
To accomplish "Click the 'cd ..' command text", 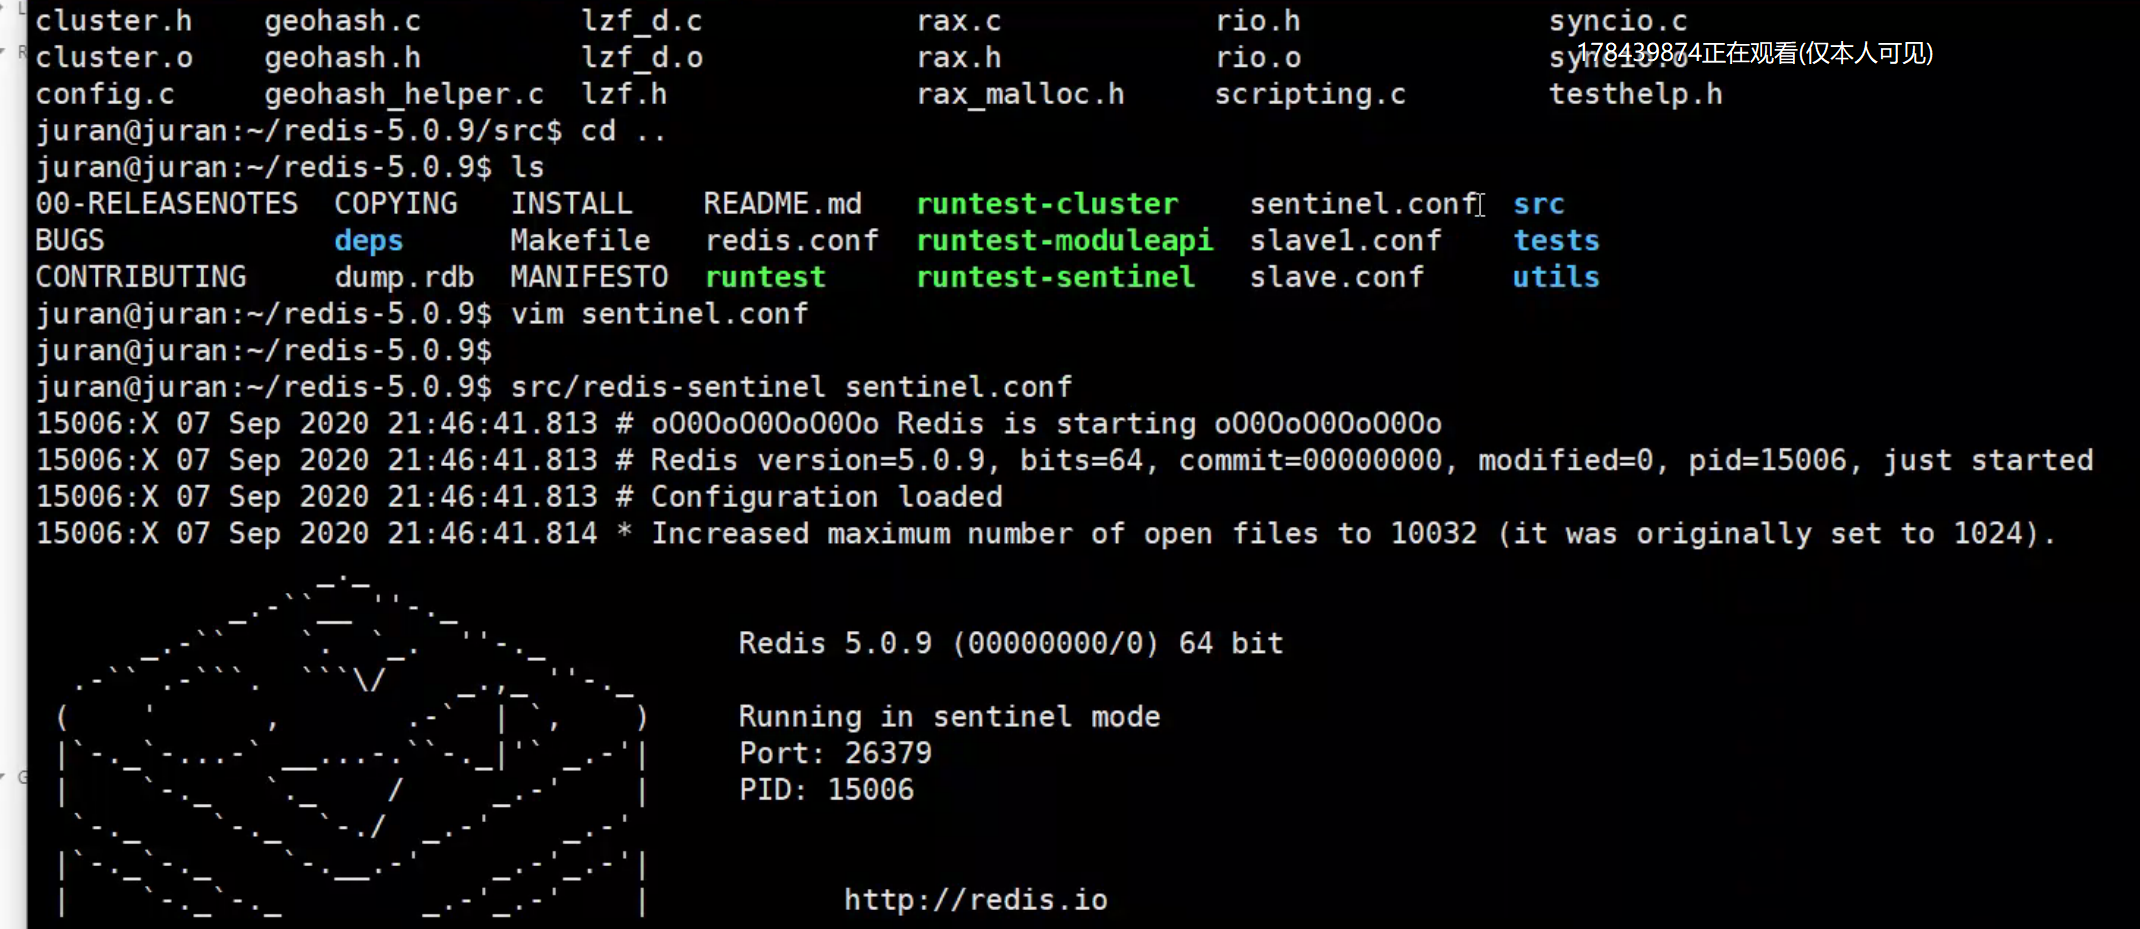I will [624, 131].
